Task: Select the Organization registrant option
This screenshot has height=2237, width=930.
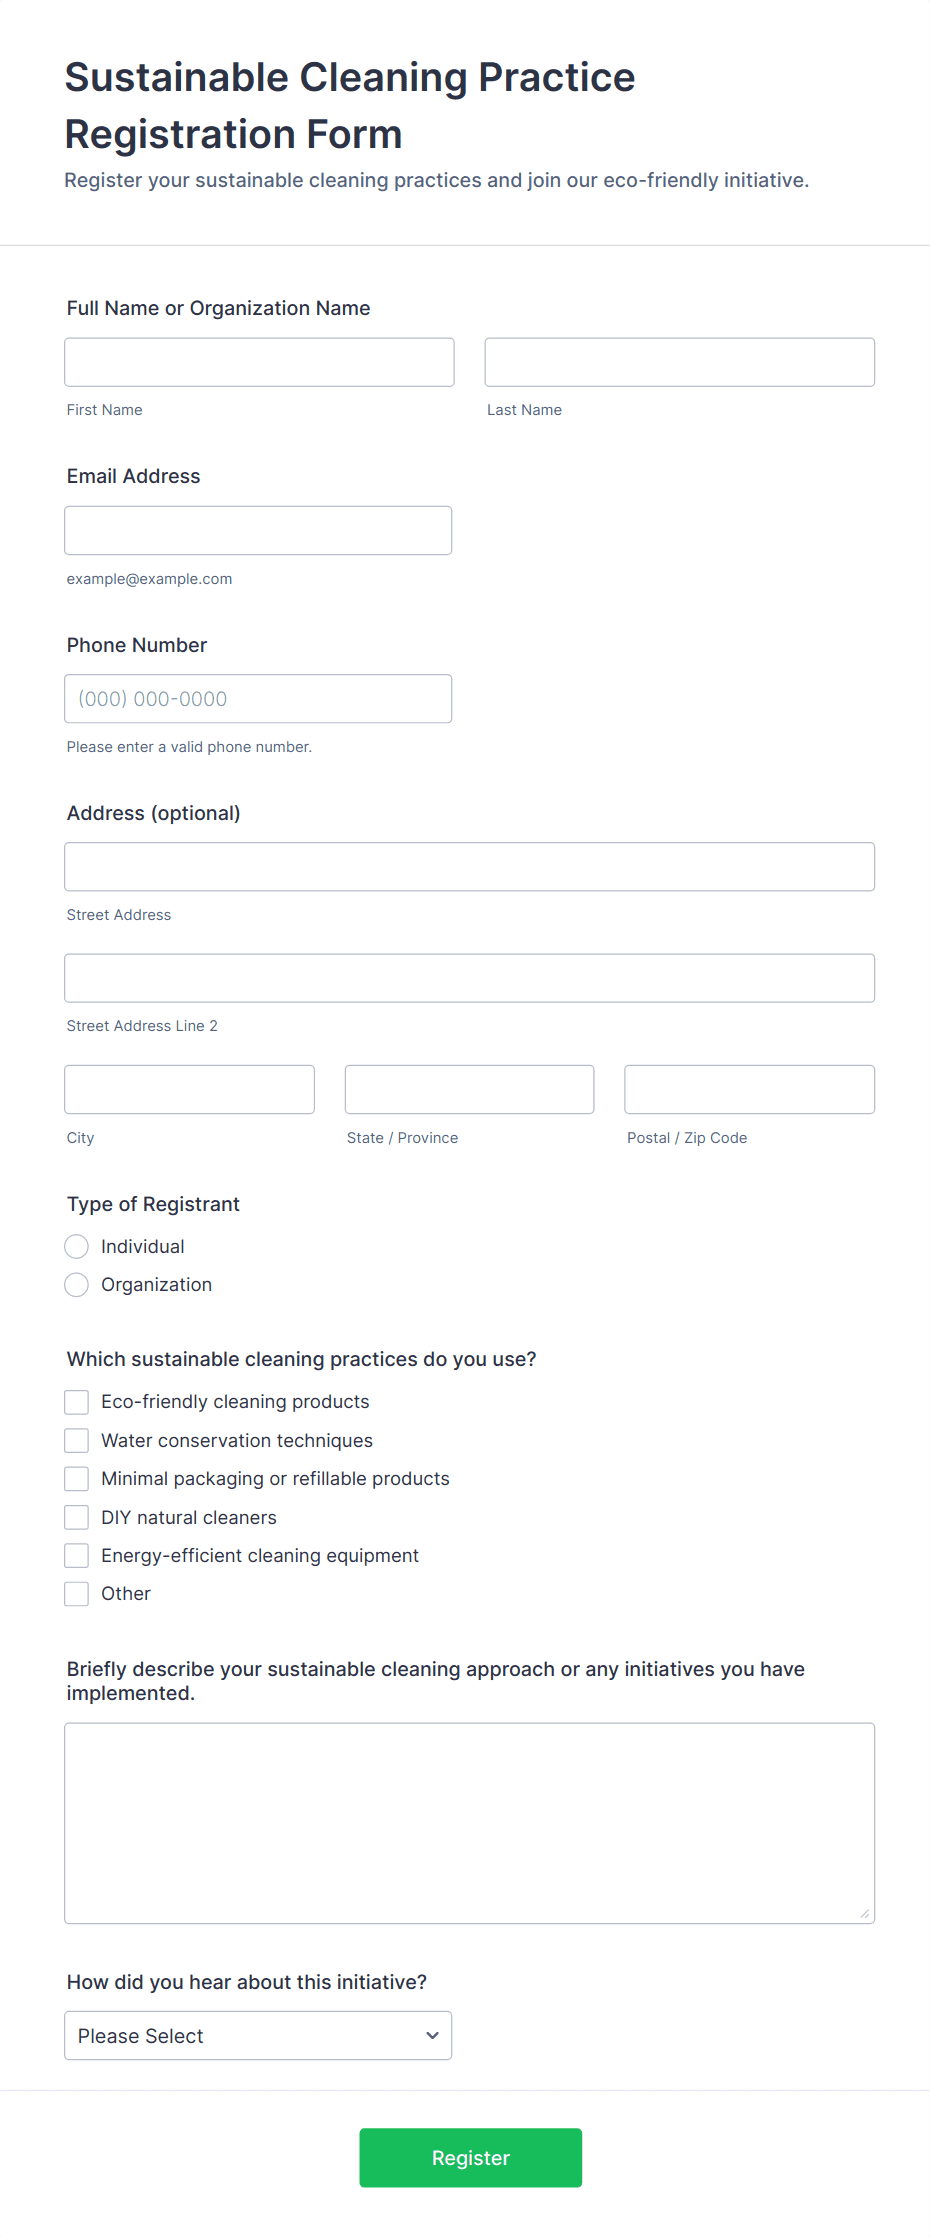Action: 76,1284
